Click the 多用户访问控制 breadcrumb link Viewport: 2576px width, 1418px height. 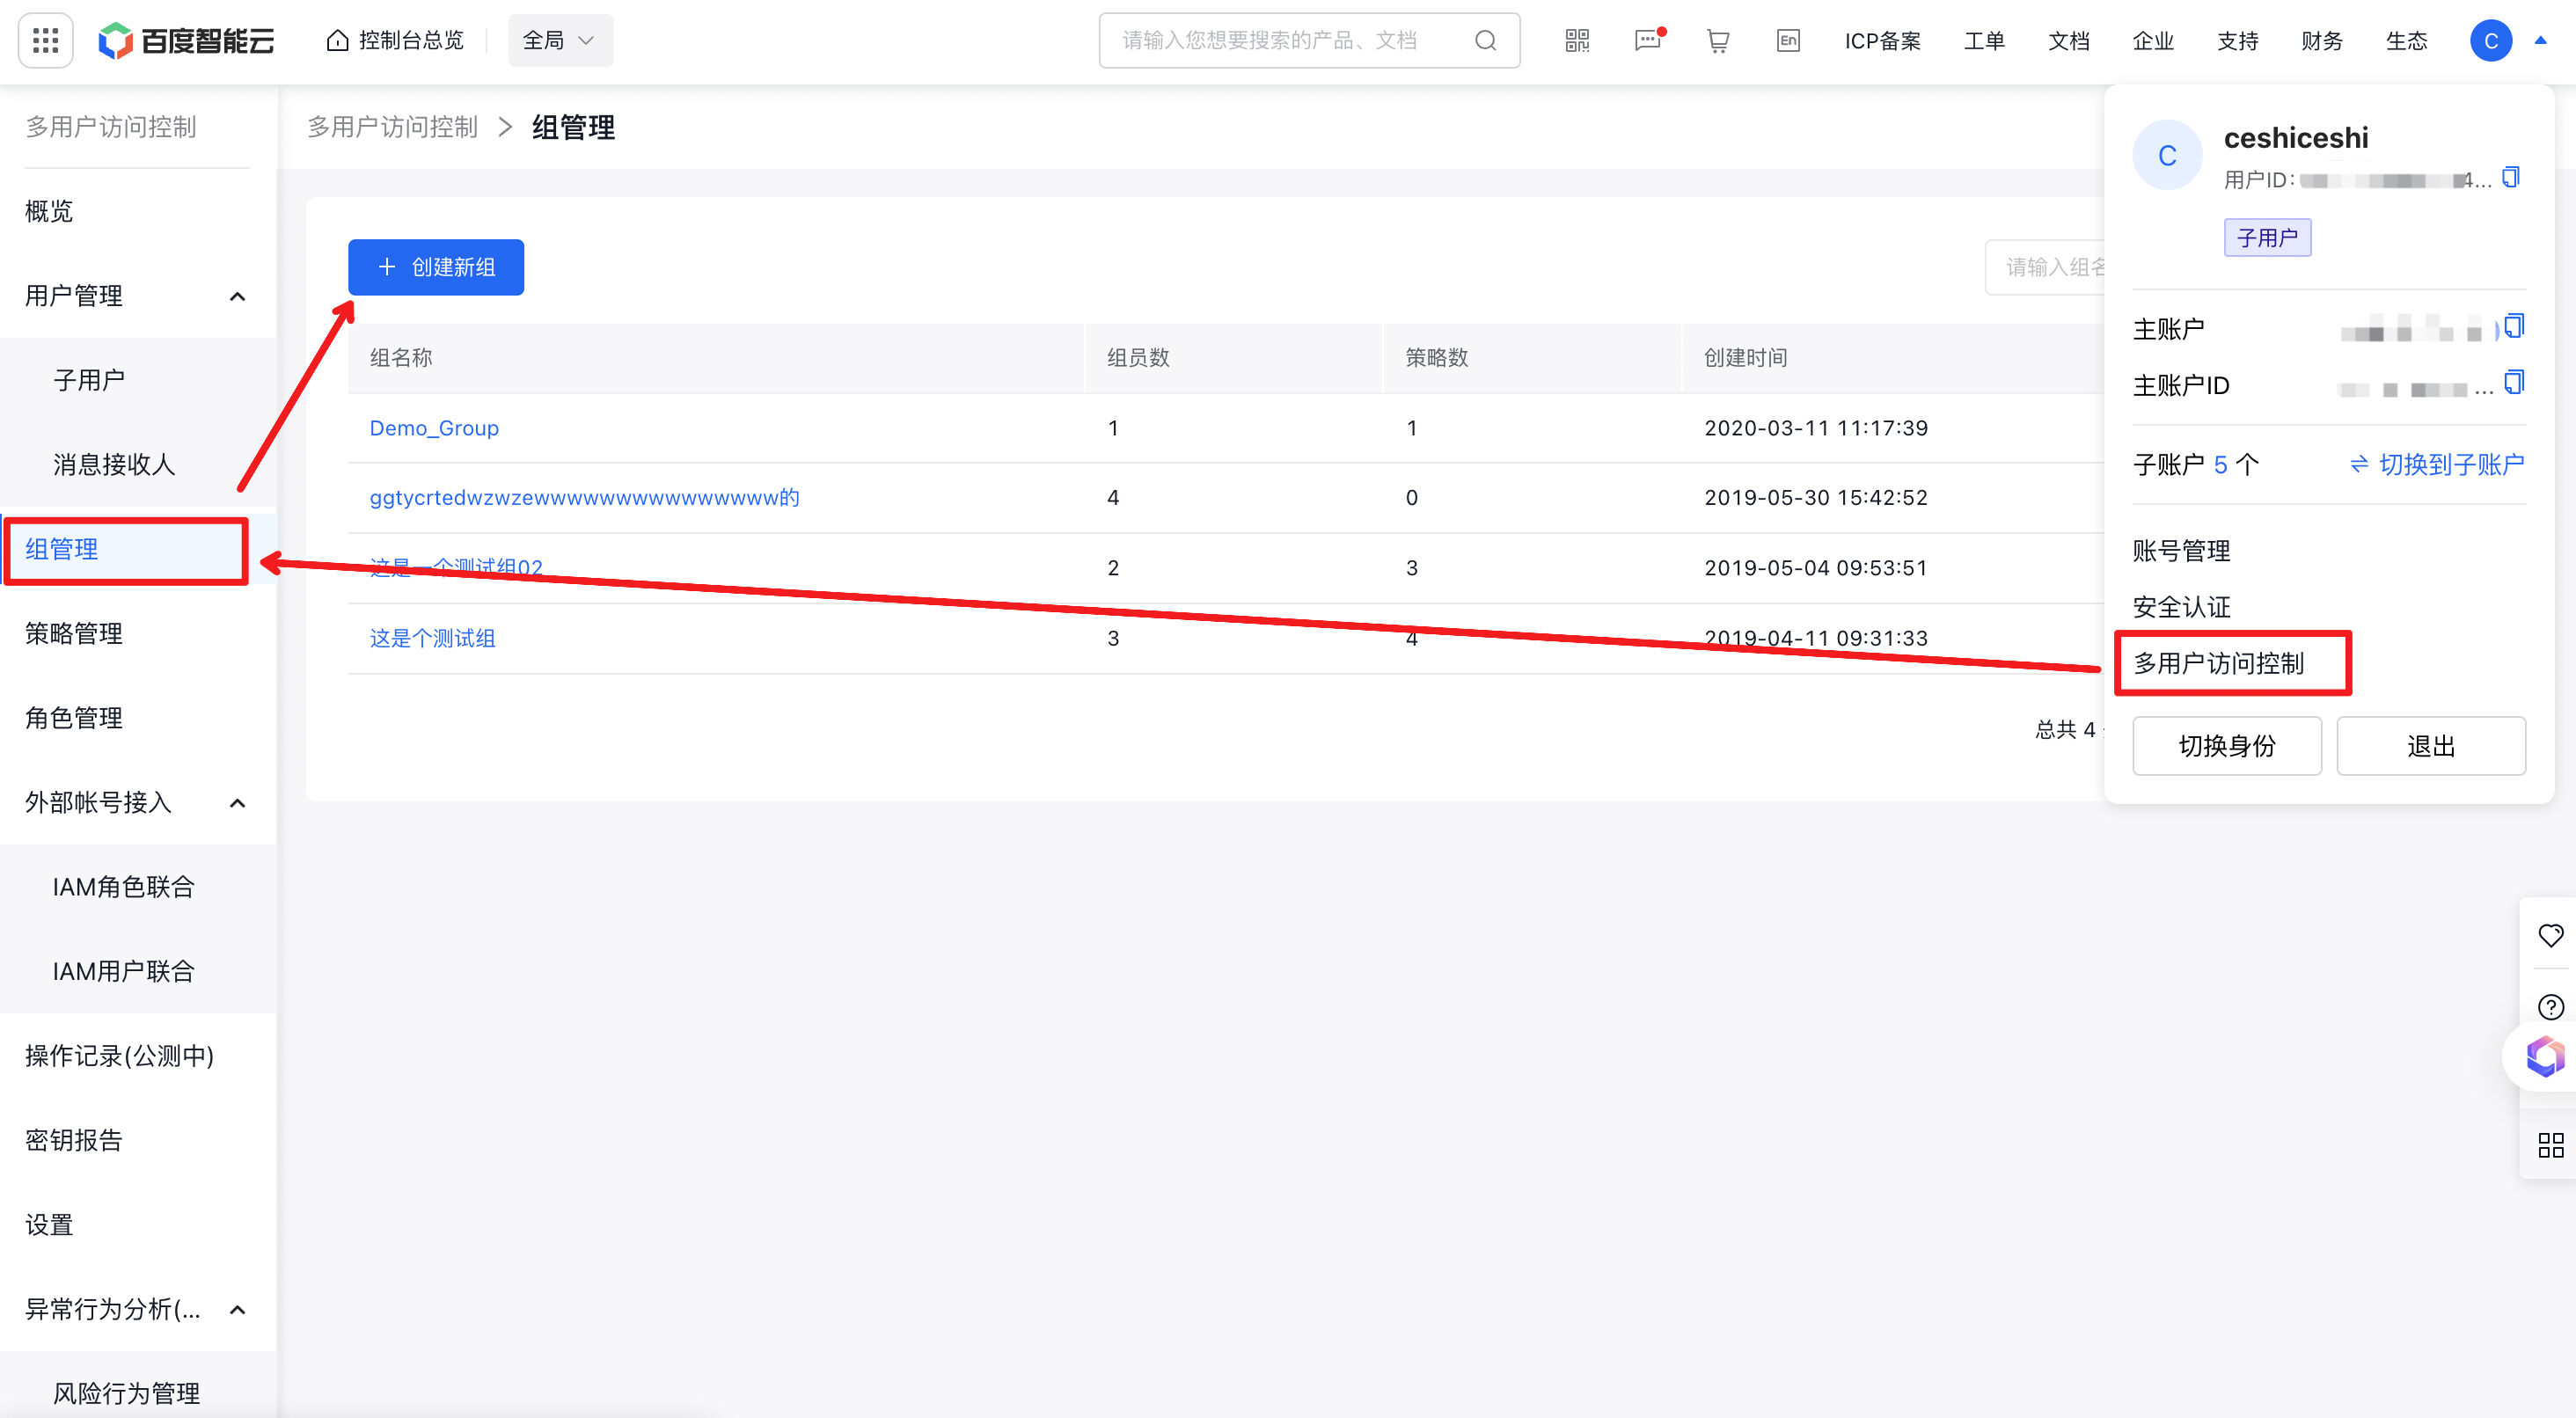pyautogui.click(x=393, y=127)
